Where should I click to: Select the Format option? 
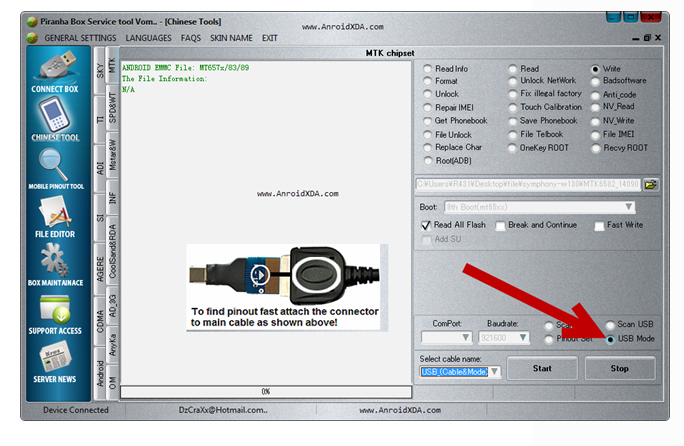click(428, 81)
